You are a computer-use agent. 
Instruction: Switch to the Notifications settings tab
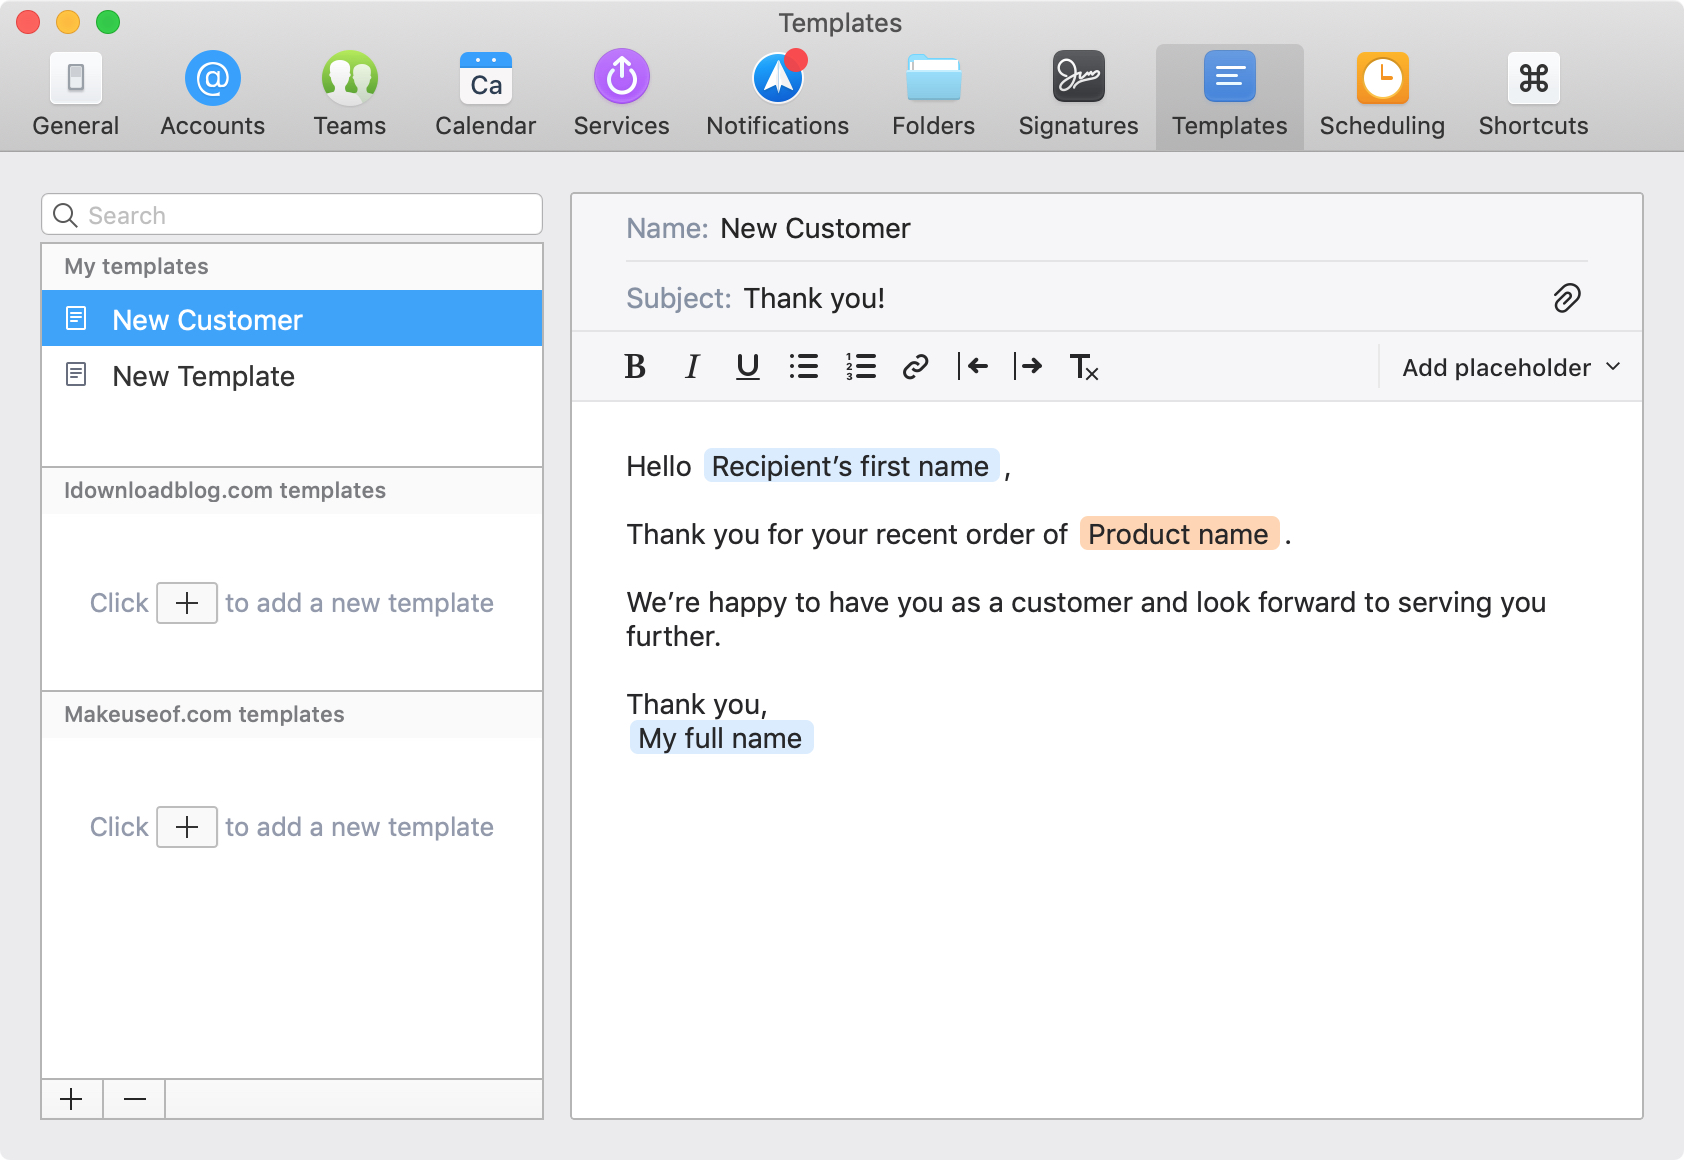pyautogui.click(x=777, y=93)
